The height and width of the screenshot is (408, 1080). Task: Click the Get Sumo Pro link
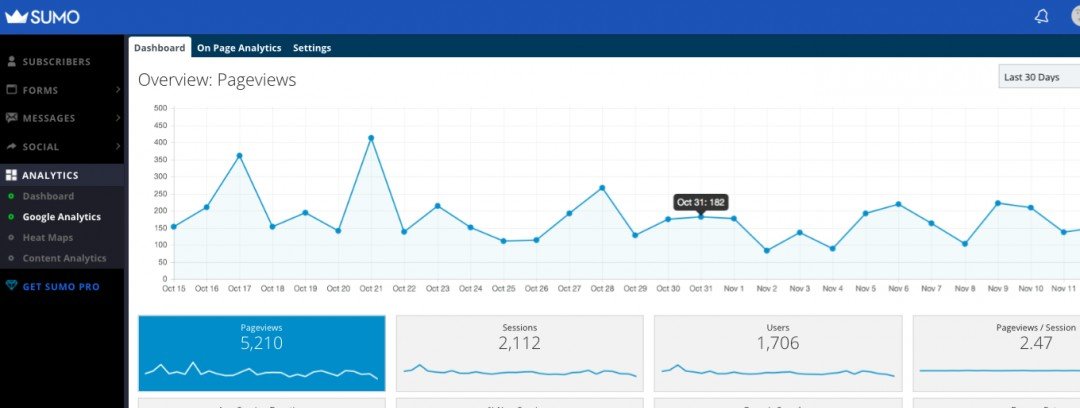(x=61, y=286)
